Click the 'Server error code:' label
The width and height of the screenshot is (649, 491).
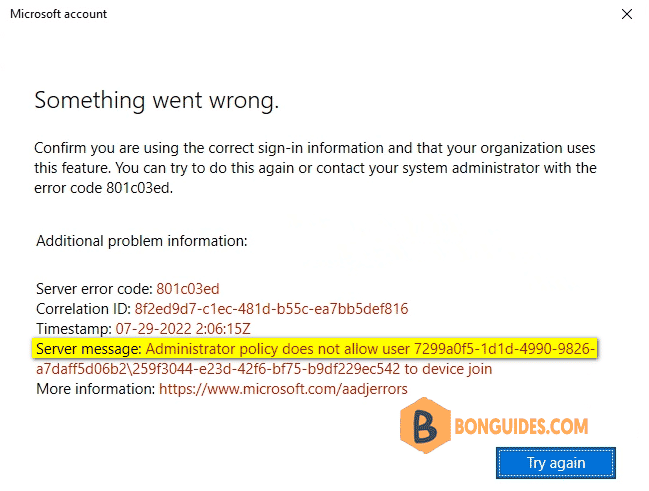click(94, 289)
